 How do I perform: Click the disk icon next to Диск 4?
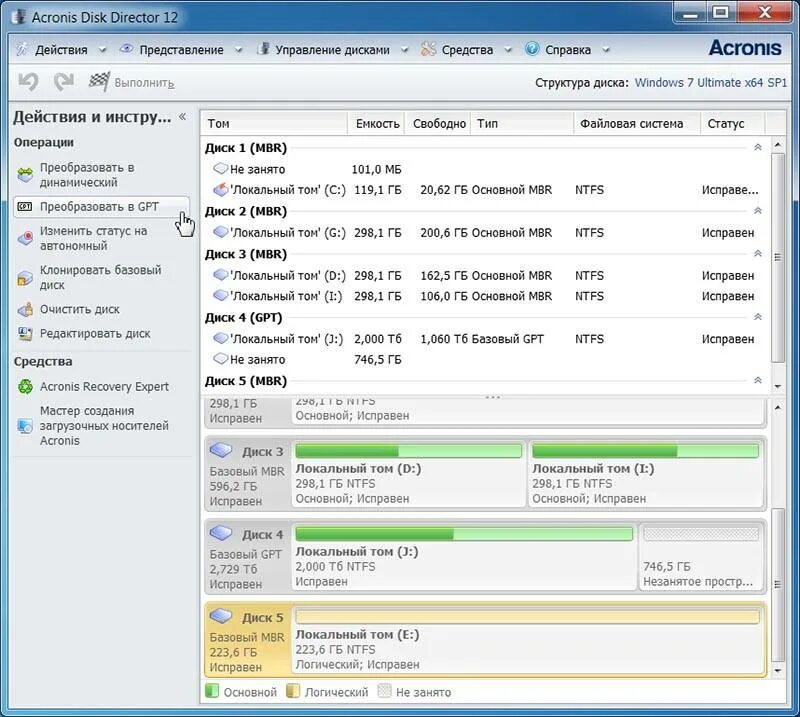(221, 533)
